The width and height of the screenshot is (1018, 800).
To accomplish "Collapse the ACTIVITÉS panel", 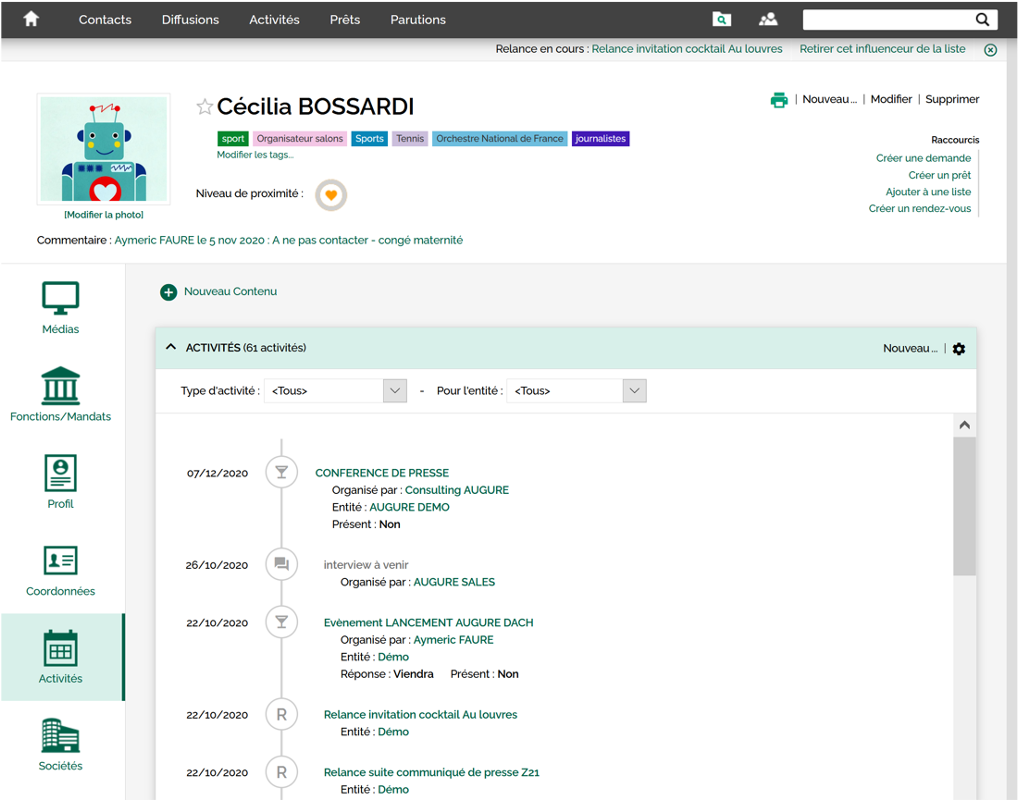I will pos(171,348).
